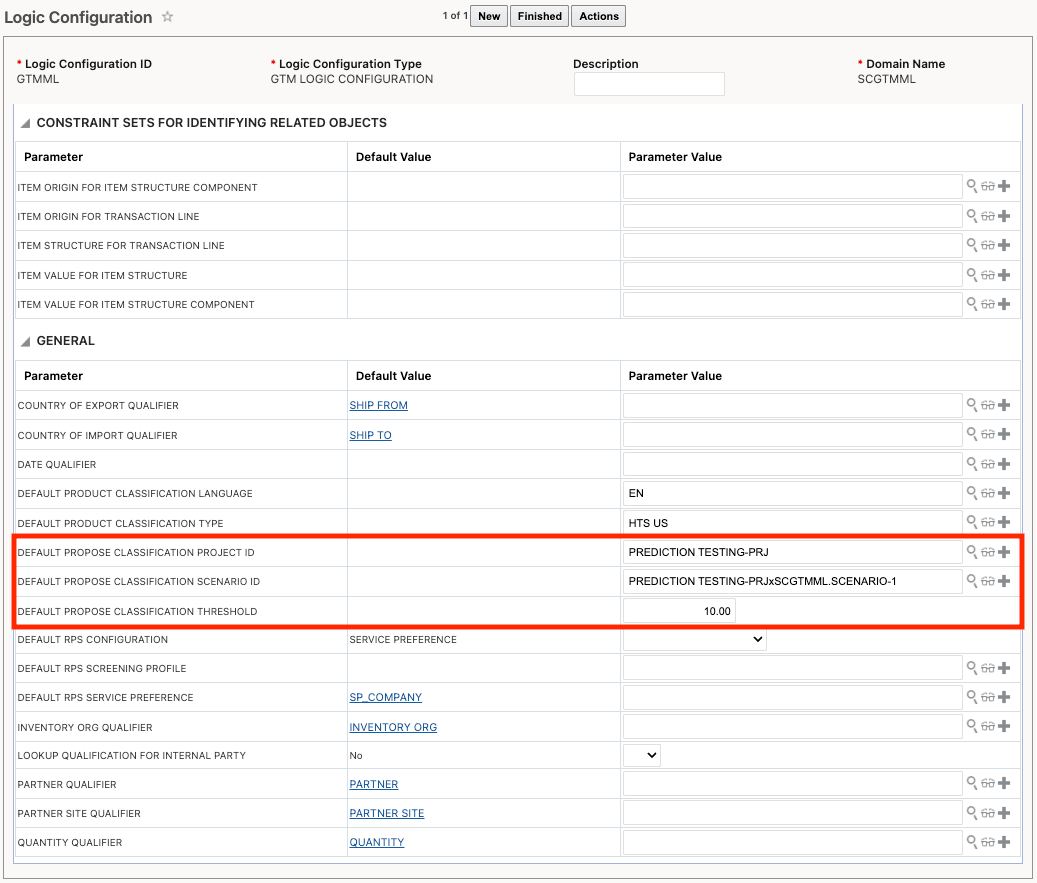Viewport: 1037px width, 883px height.
Task: Click view glasses icon for DATE QUALIFIER
Action: [x=988, y=464]
